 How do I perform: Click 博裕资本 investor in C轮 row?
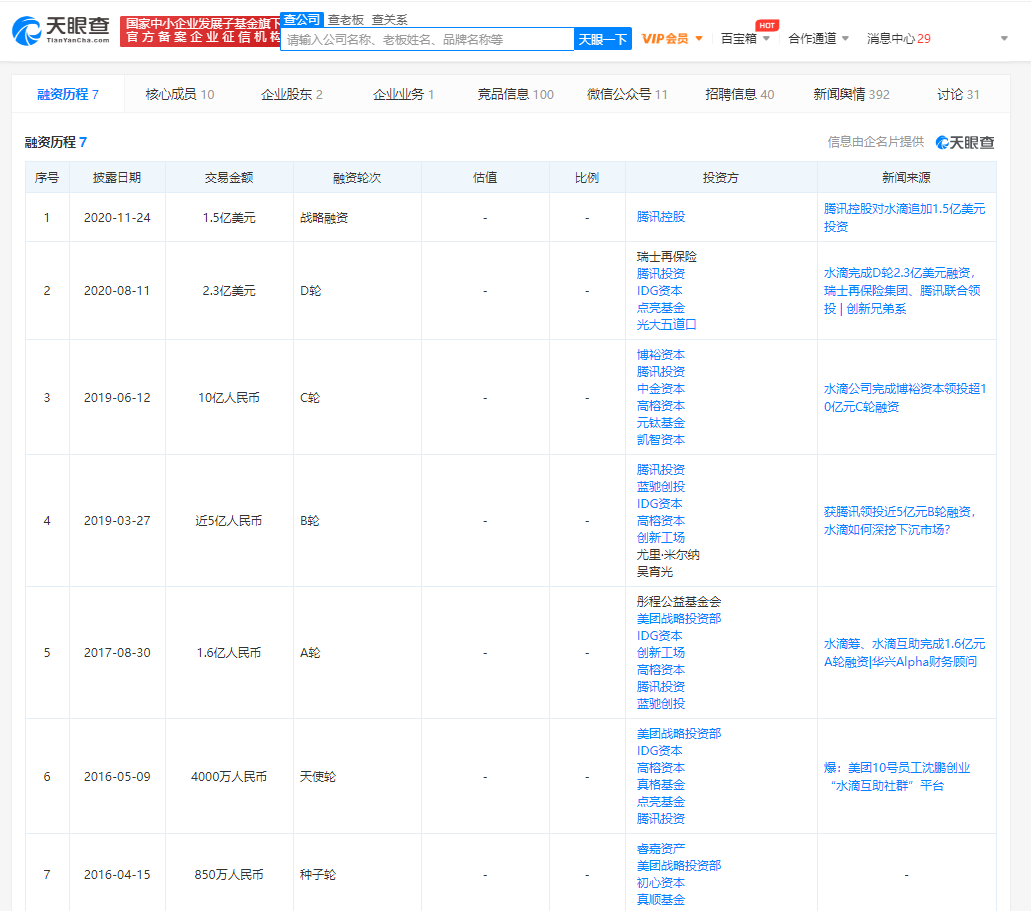pyautogui.click(x=661, y=355)
